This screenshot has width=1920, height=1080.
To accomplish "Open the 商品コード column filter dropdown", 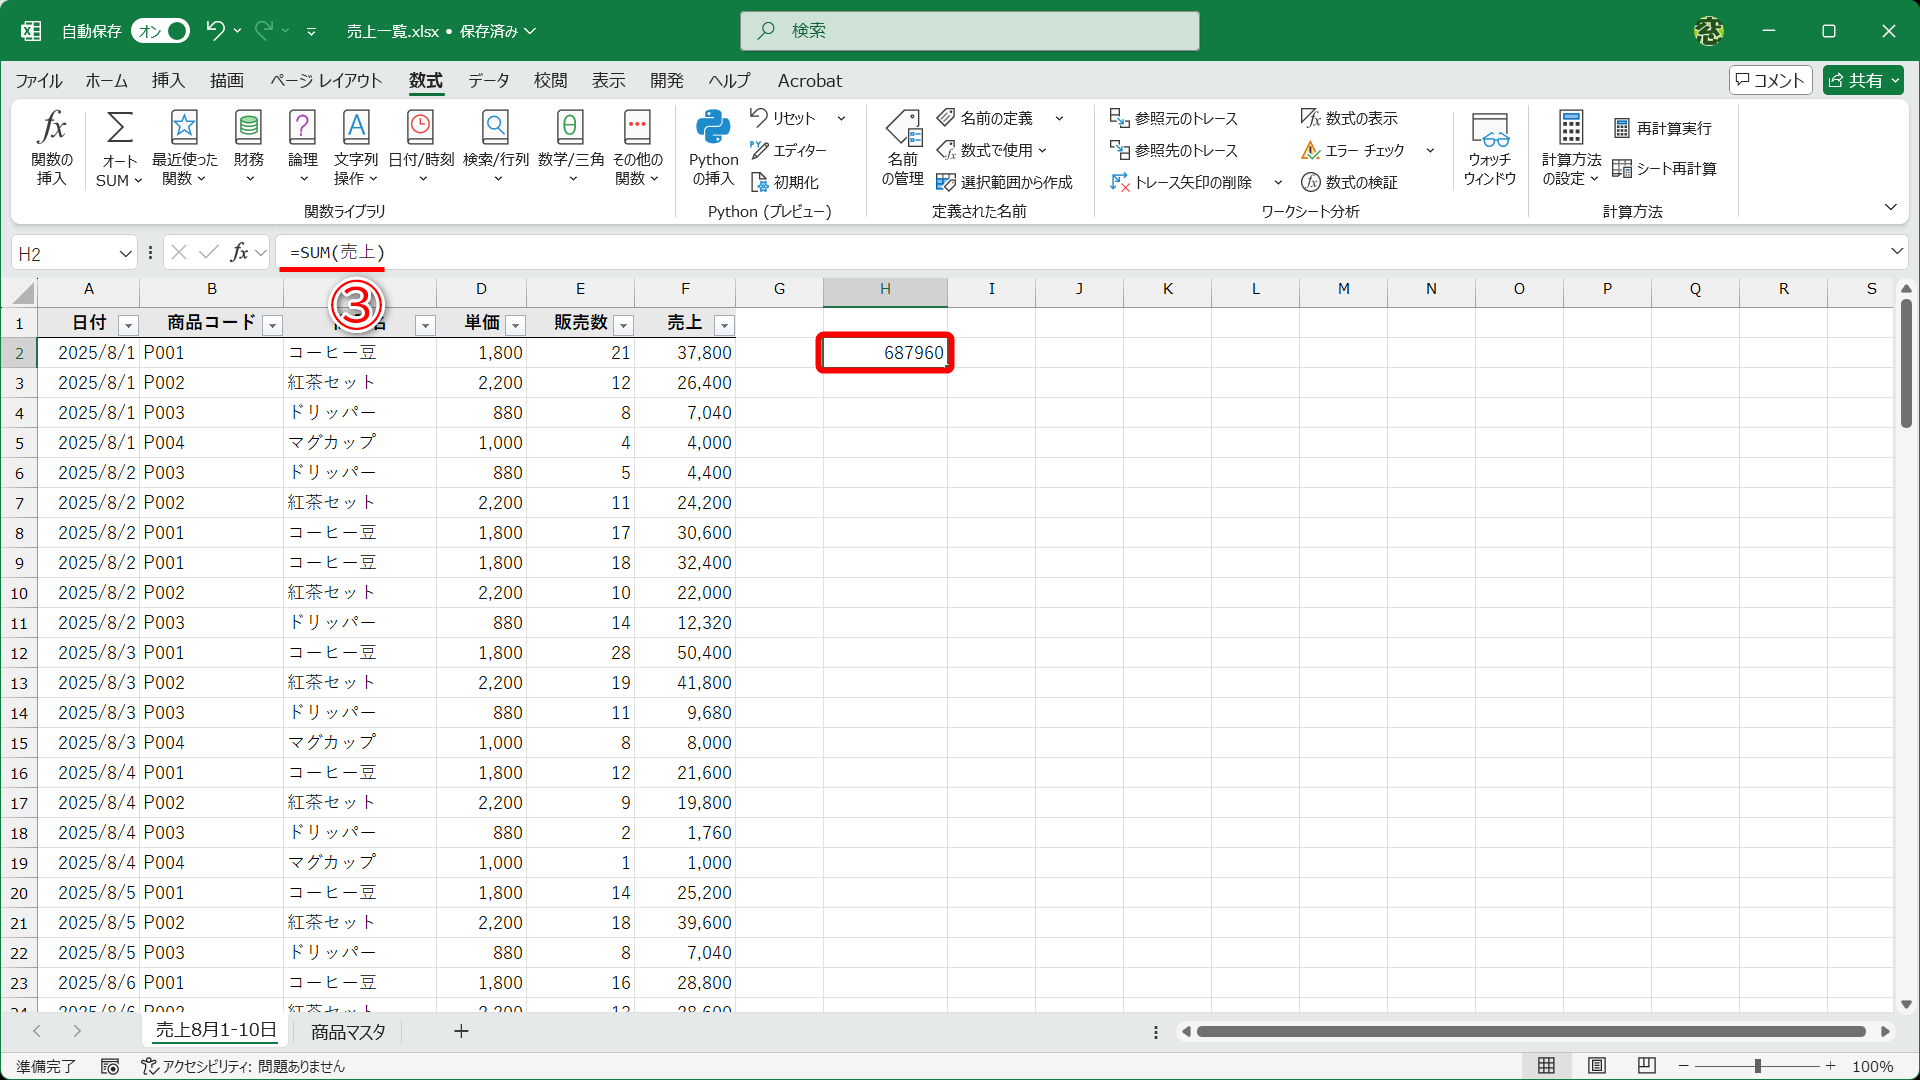I will click(272, 325).
